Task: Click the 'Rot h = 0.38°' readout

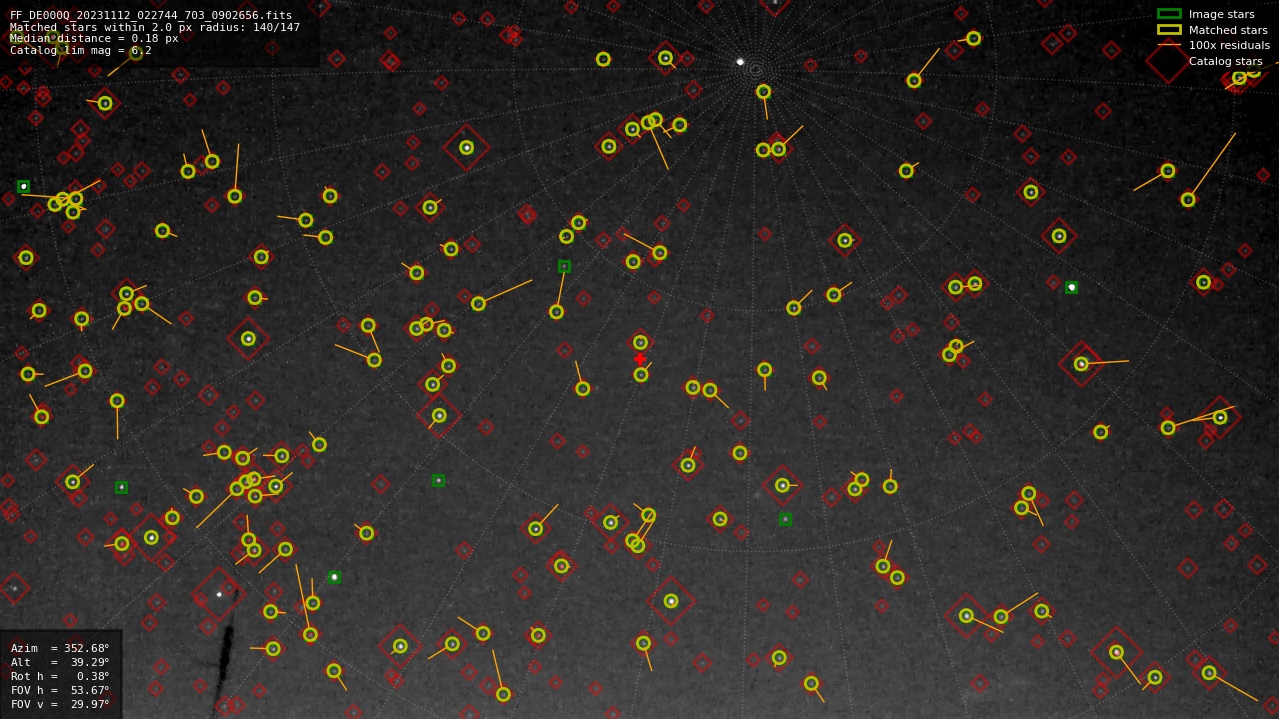Action: click(60, 676)
